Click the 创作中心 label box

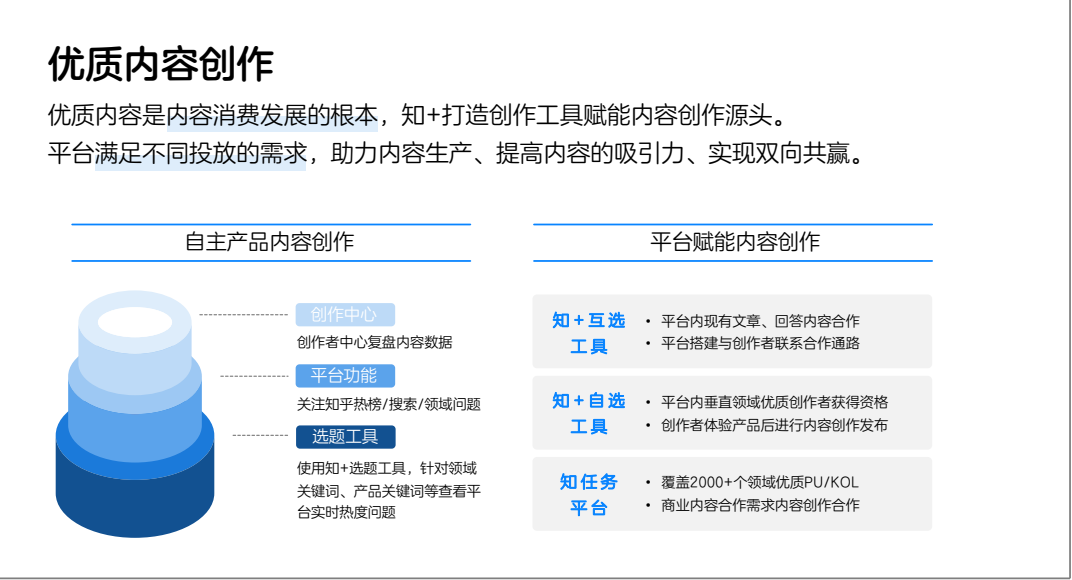click(345, 315)
